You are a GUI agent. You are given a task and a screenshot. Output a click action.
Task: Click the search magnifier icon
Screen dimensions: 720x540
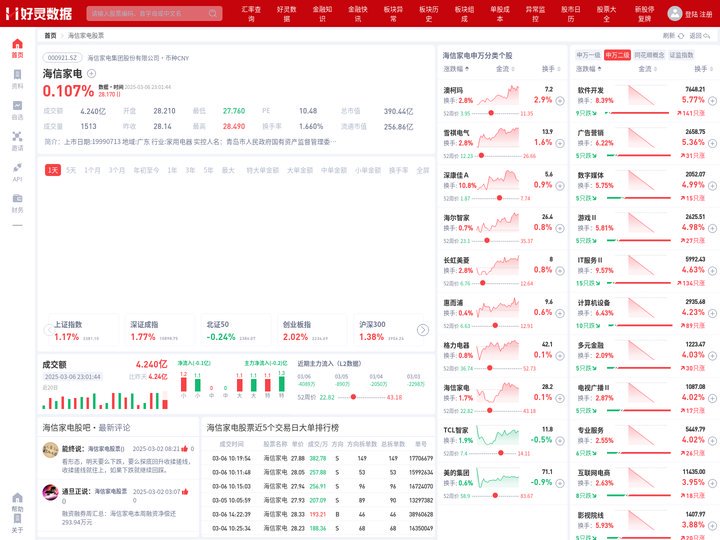coord(213,13)
